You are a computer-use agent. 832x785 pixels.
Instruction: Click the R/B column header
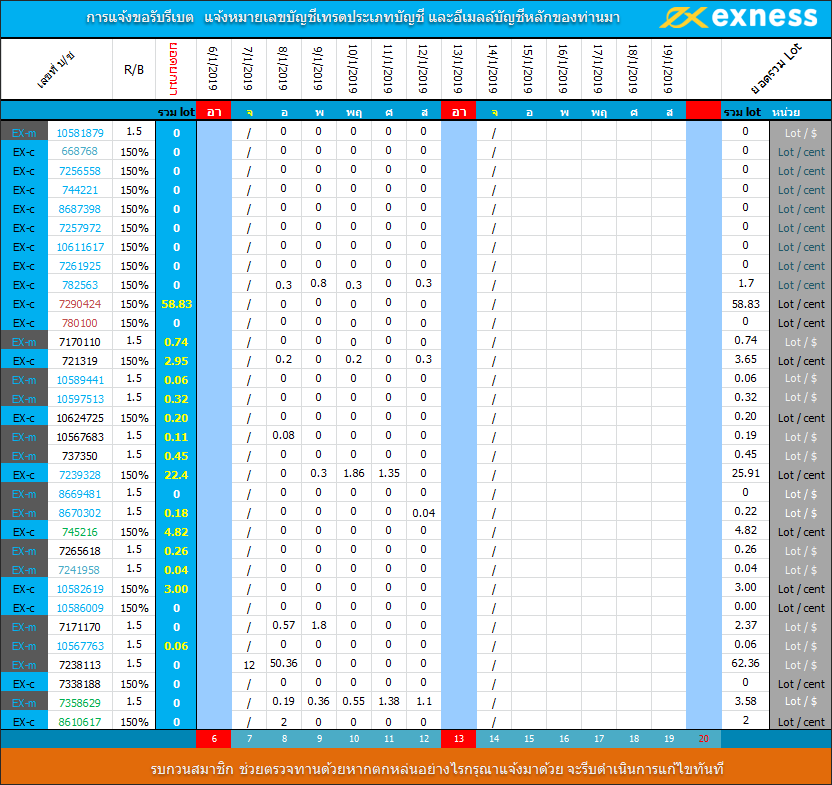pos(134,70)
